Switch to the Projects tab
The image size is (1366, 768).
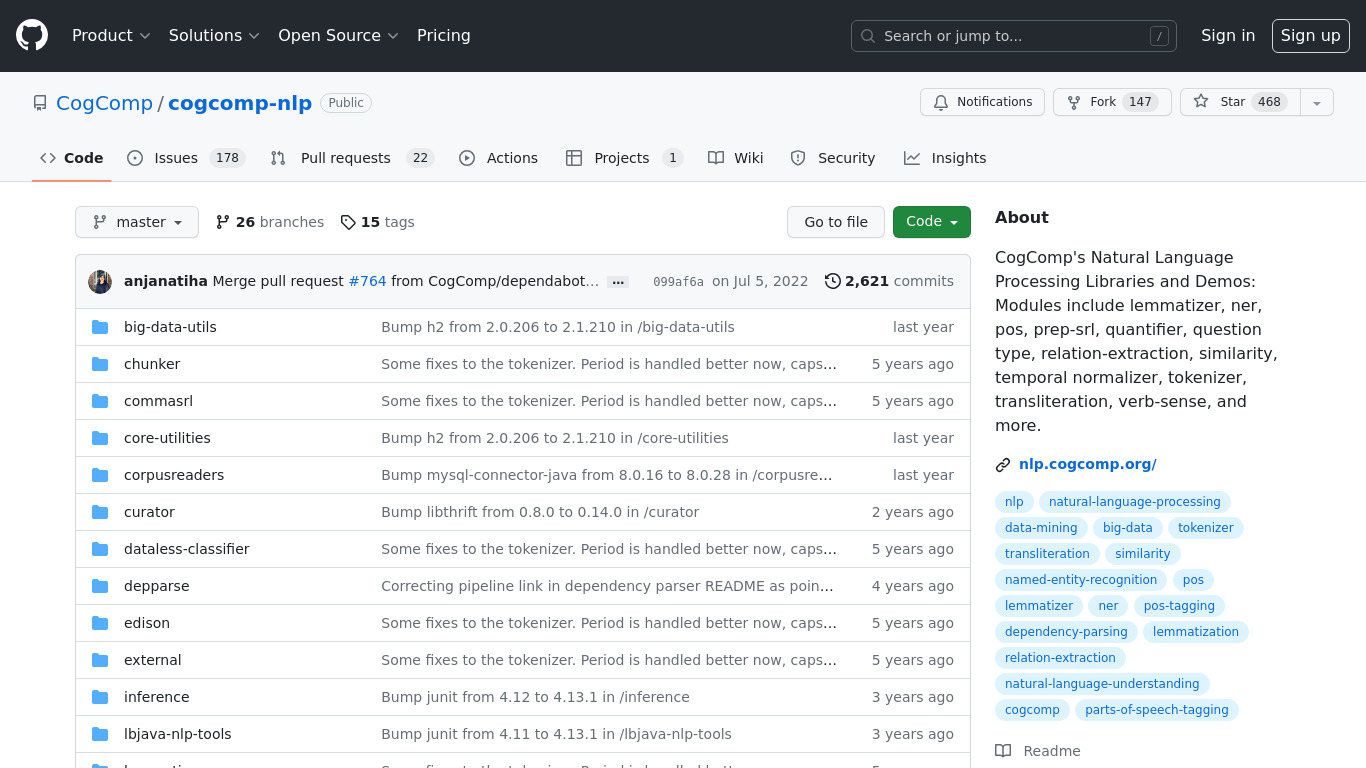coord(624,158)
